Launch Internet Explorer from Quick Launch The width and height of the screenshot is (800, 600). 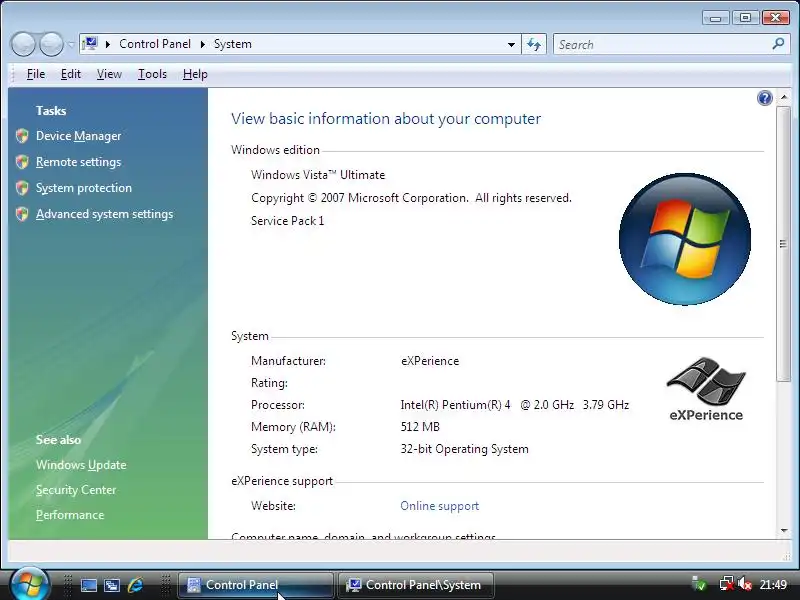click(136, 585)
